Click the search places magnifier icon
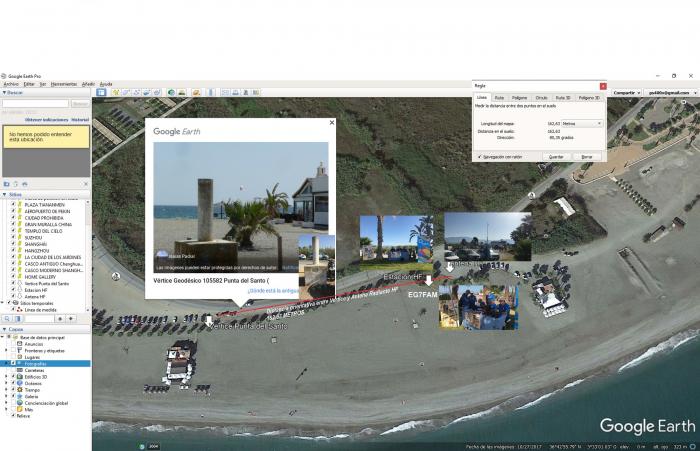 tap(7, 319)
